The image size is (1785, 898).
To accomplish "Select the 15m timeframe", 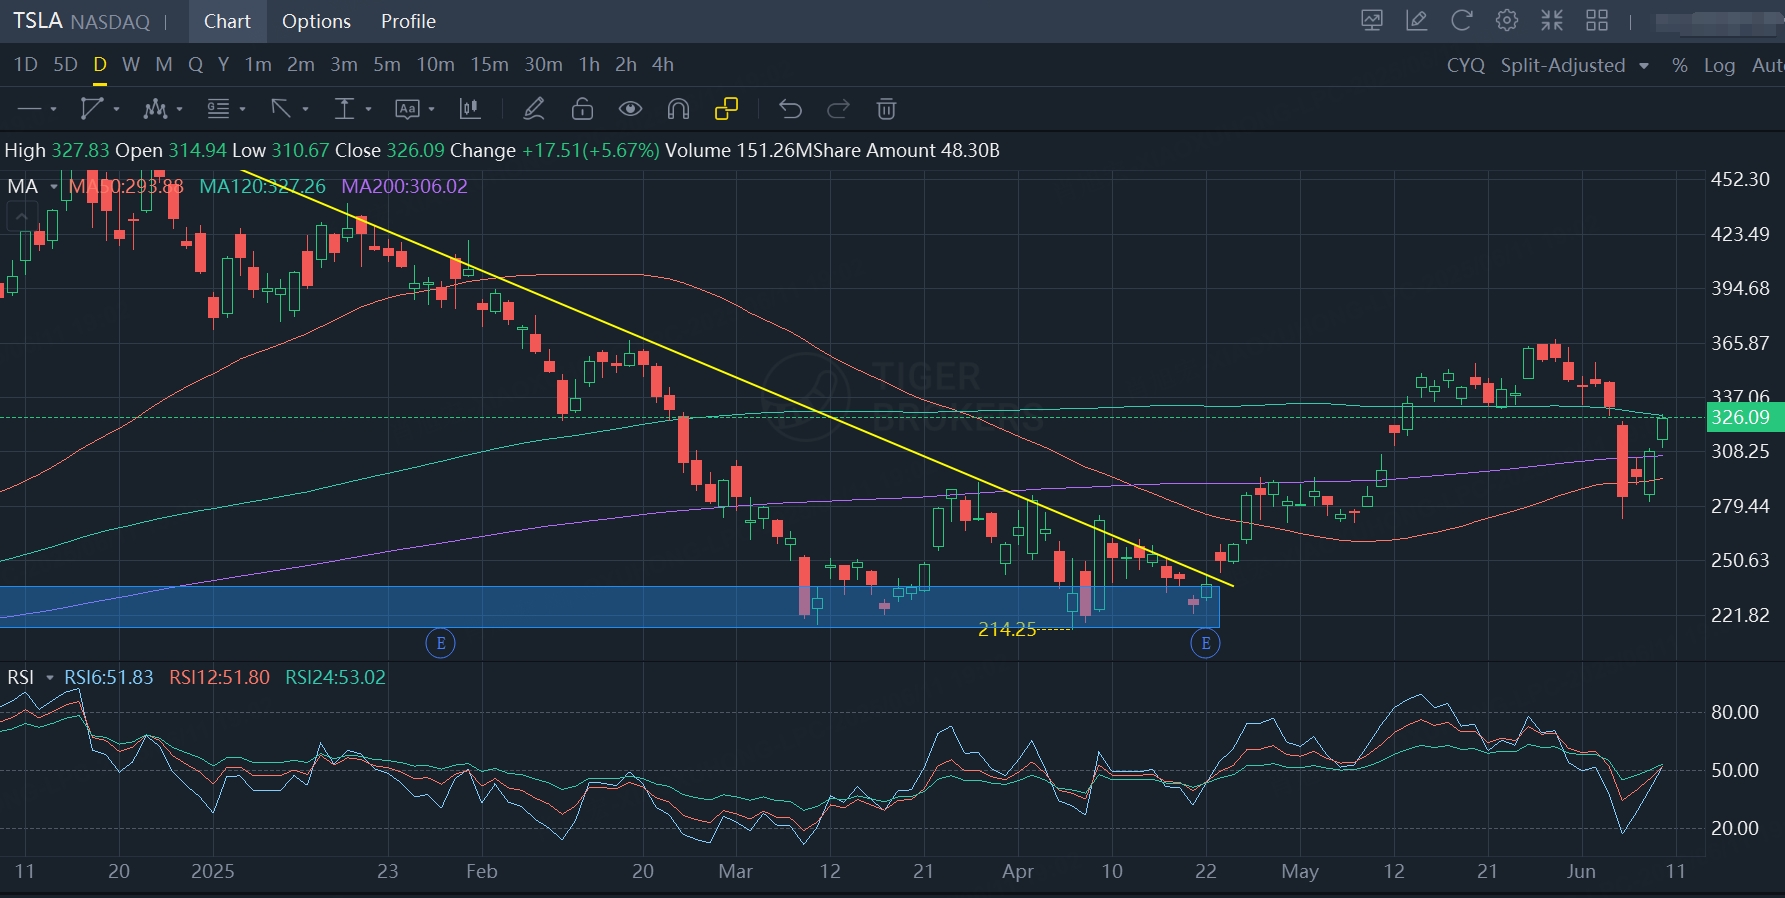I will coord(489,65).
